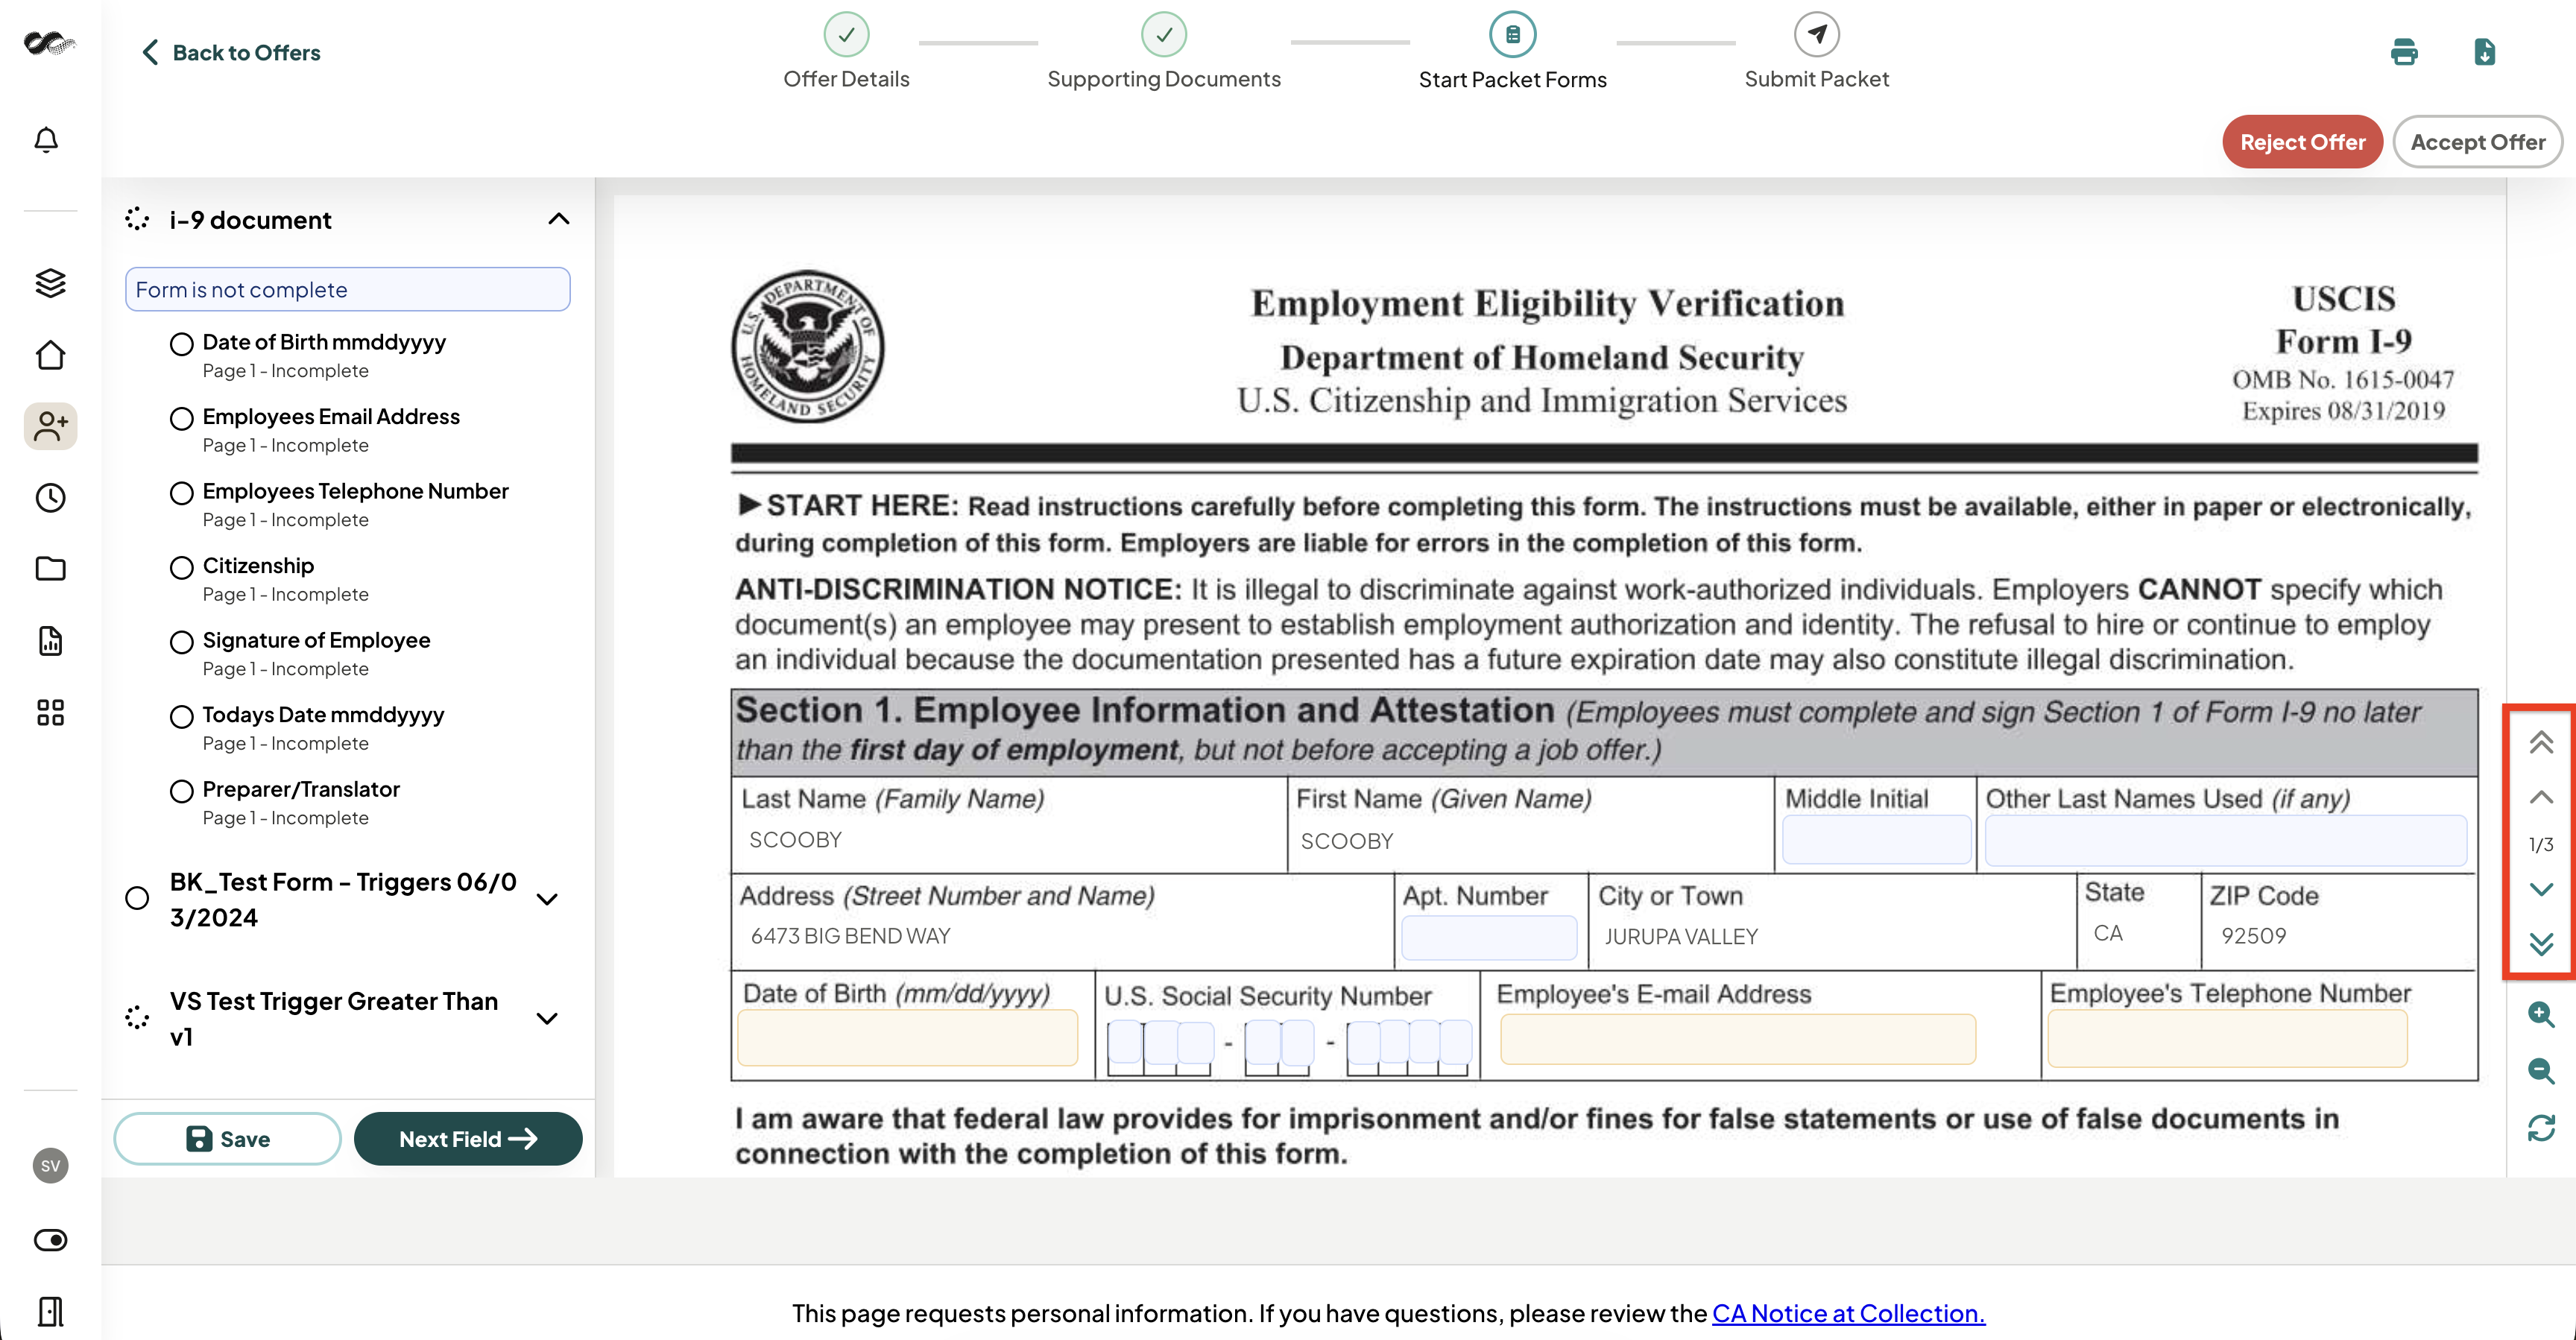Click Other Last Names Used field
Image resolution: width=2576 pixels, height=1340 pixels.
[x=2226, y=840]
